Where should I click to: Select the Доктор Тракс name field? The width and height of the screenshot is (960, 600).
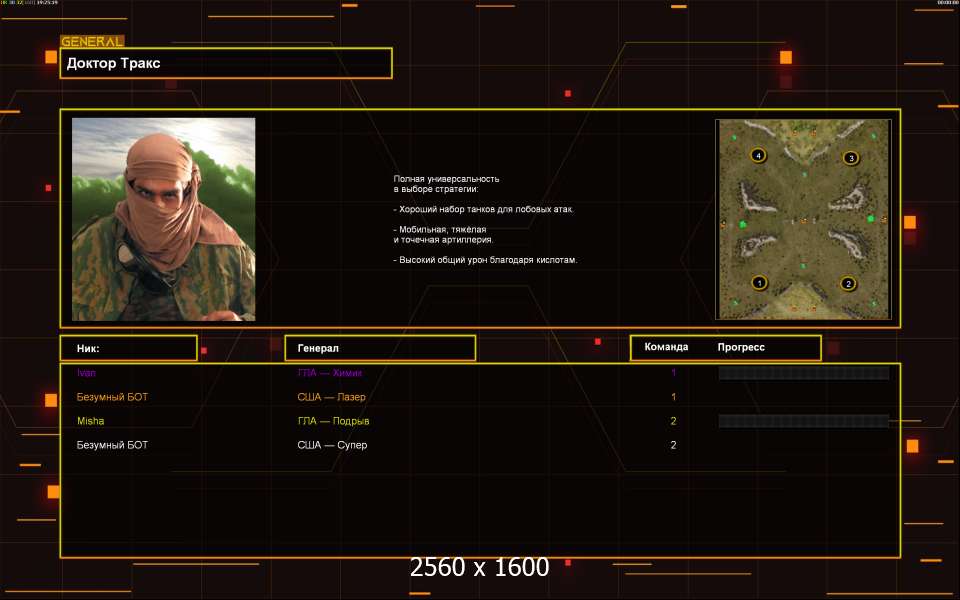pyautogui.click(x=226, y=63)
